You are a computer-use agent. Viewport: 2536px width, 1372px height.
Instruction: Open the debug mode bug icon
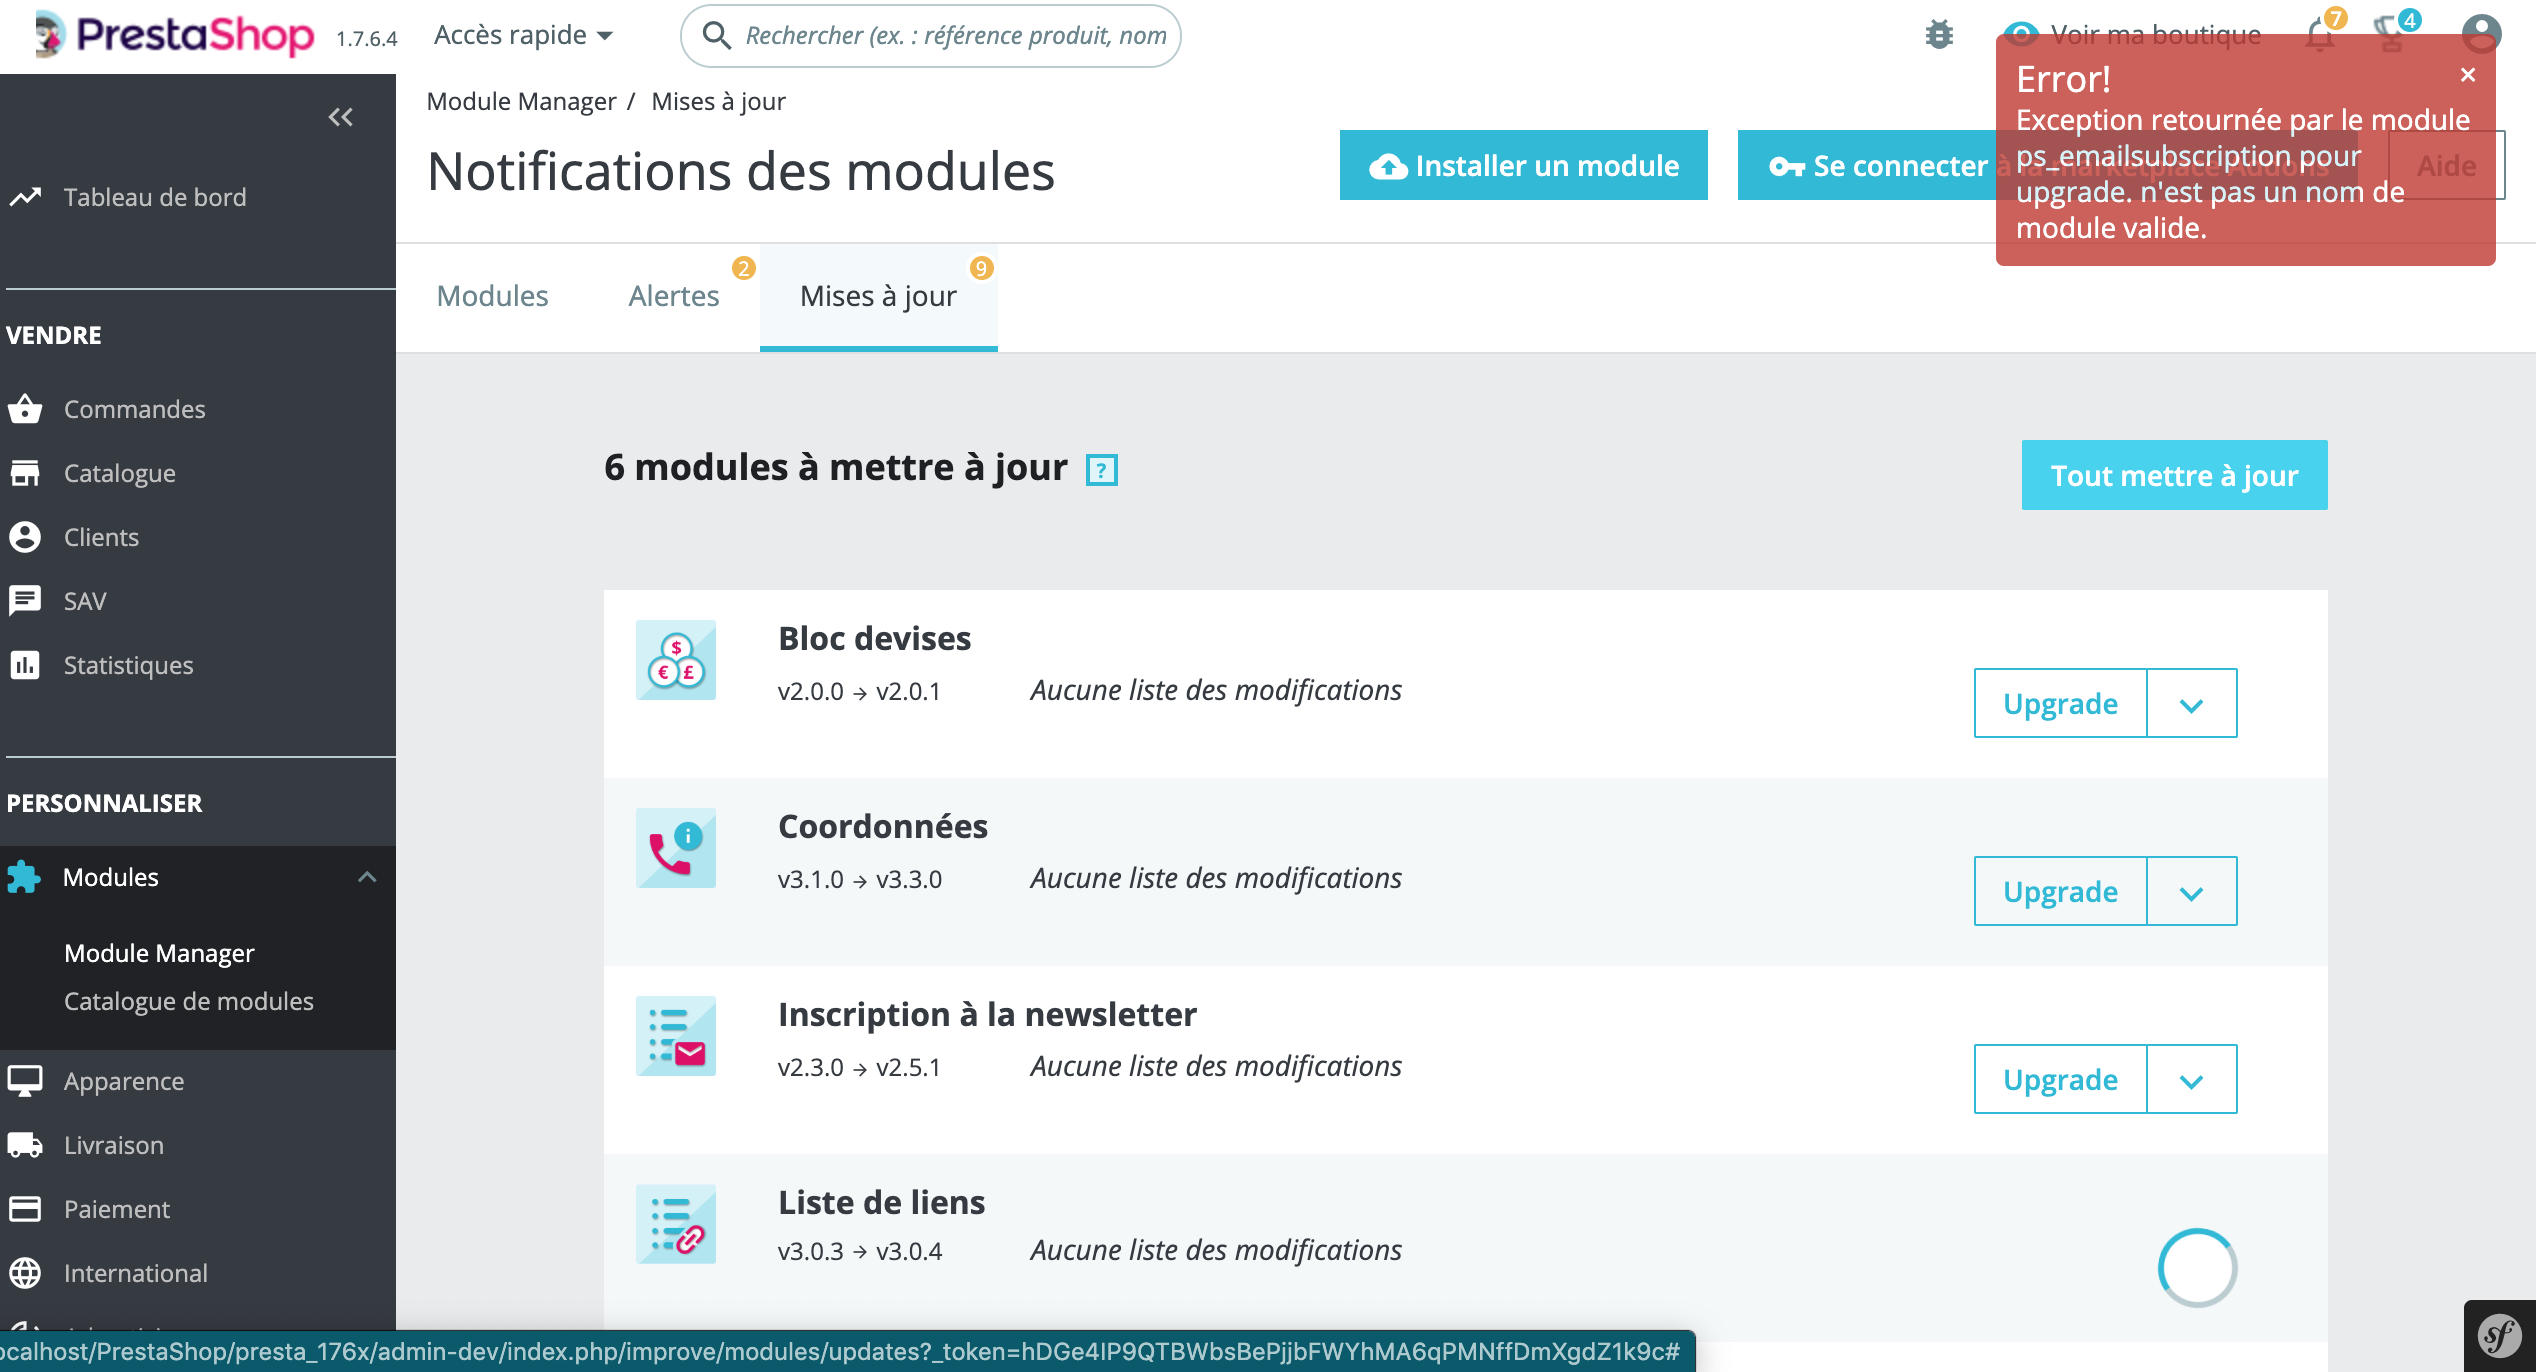tap(1940, 33)
